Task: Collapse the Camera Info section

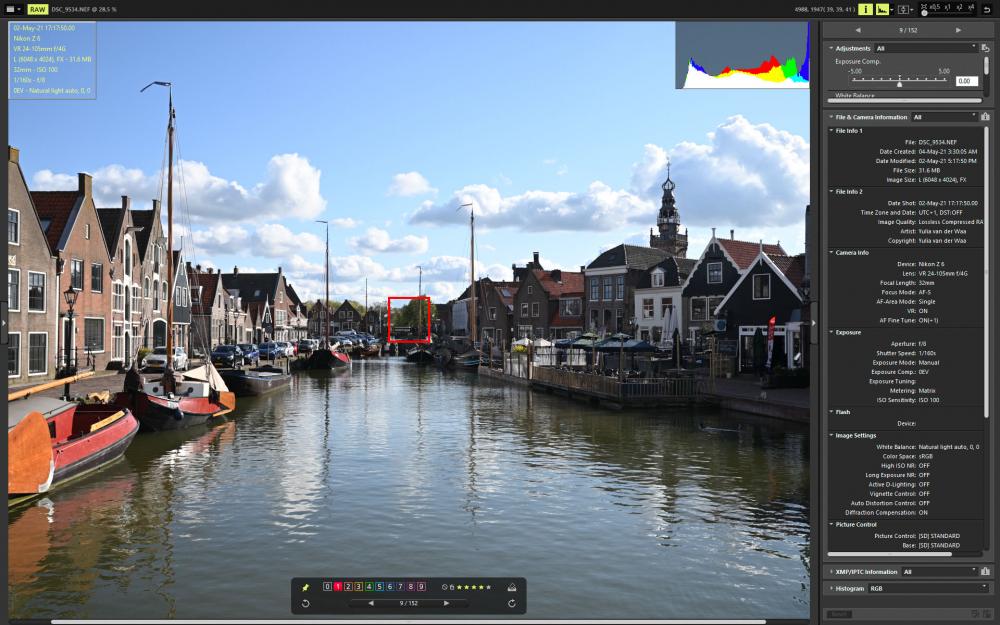Action: (832, 253)
